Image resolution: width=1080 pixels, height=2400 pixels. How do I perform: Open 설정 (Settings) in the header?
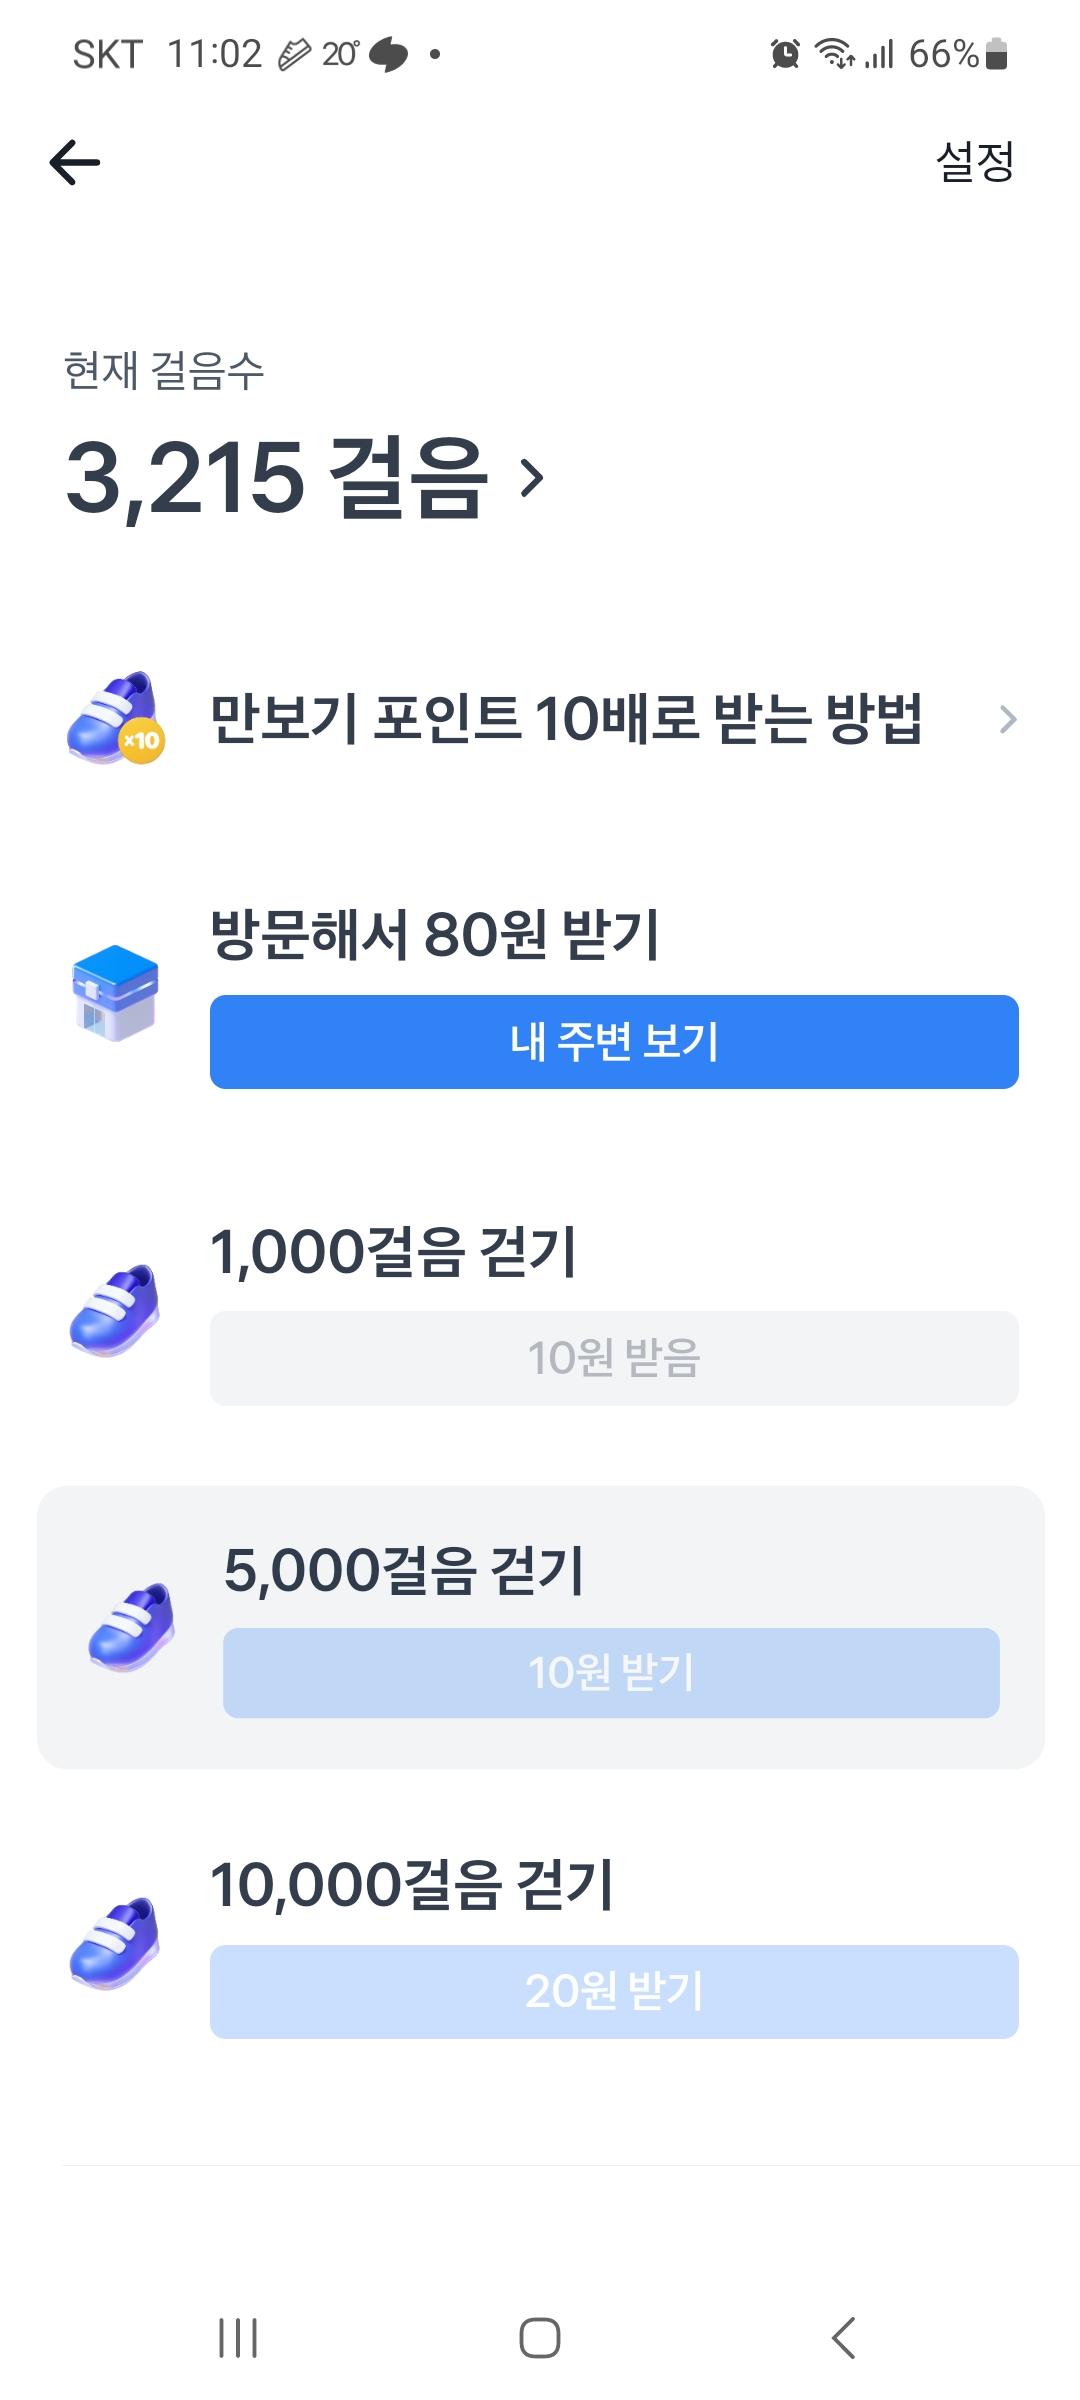coord(975,162)
